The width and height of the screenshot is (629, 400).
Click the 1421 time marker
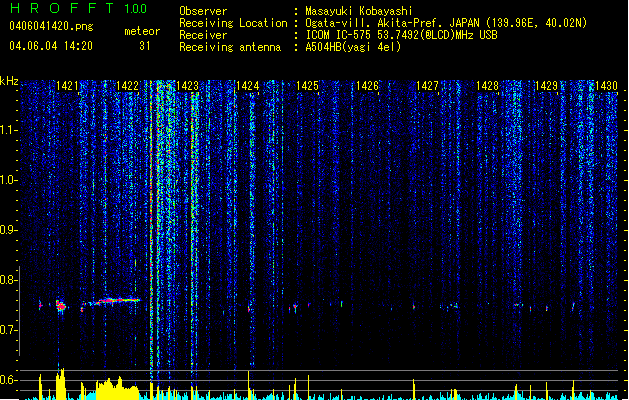tap(67, 86)
